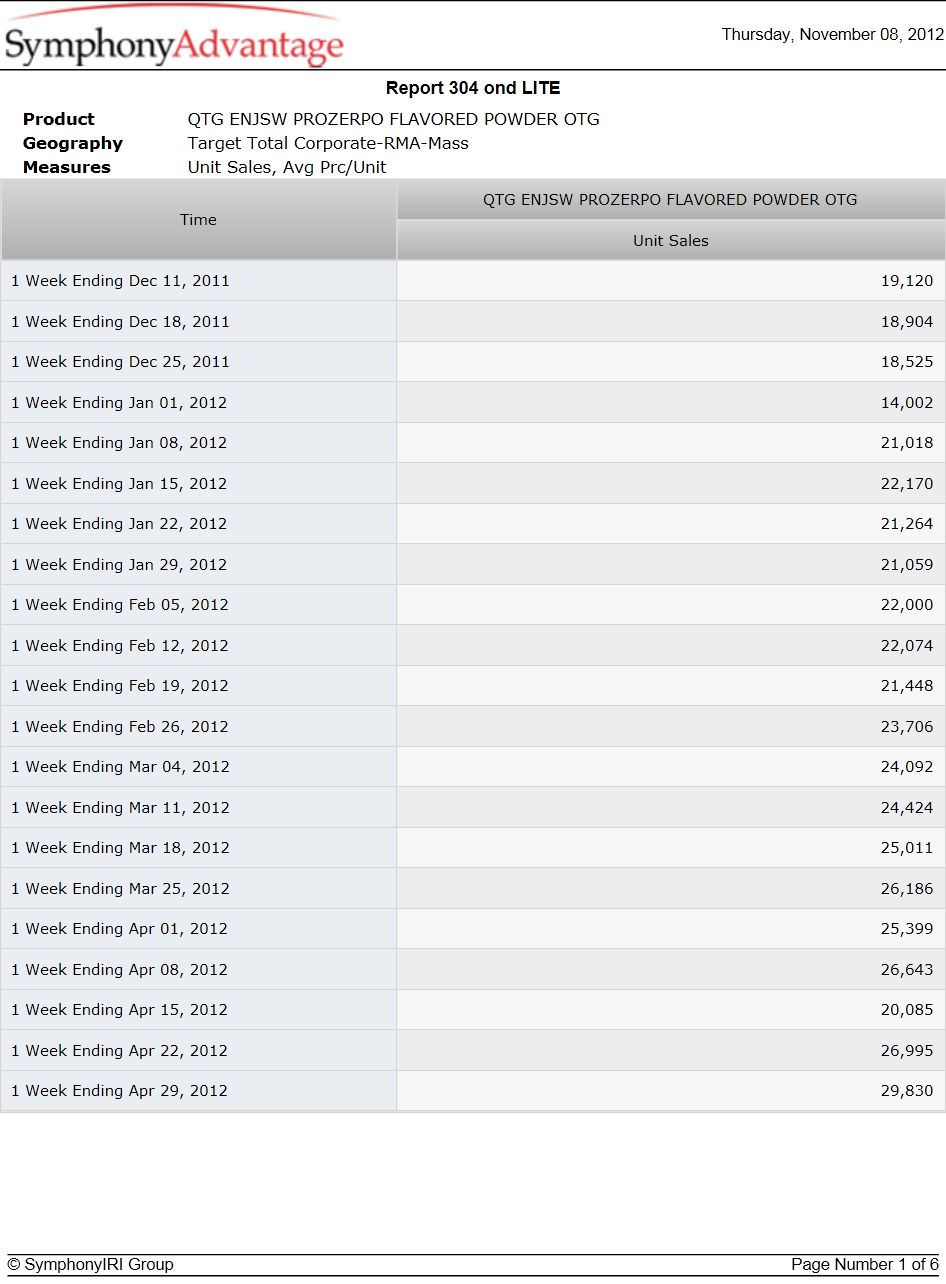Viewport: 946px width, 1284px height.
Task: Click the unit sales value 21,059
Action: 907,565
